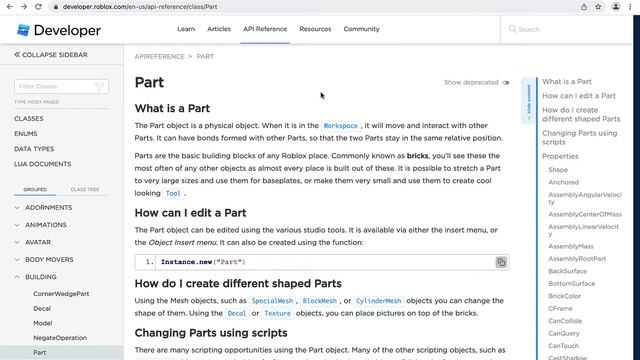This screenshot has height=360, width=640.
Task: Open the Decal inline link
Action: pos(237,313)
